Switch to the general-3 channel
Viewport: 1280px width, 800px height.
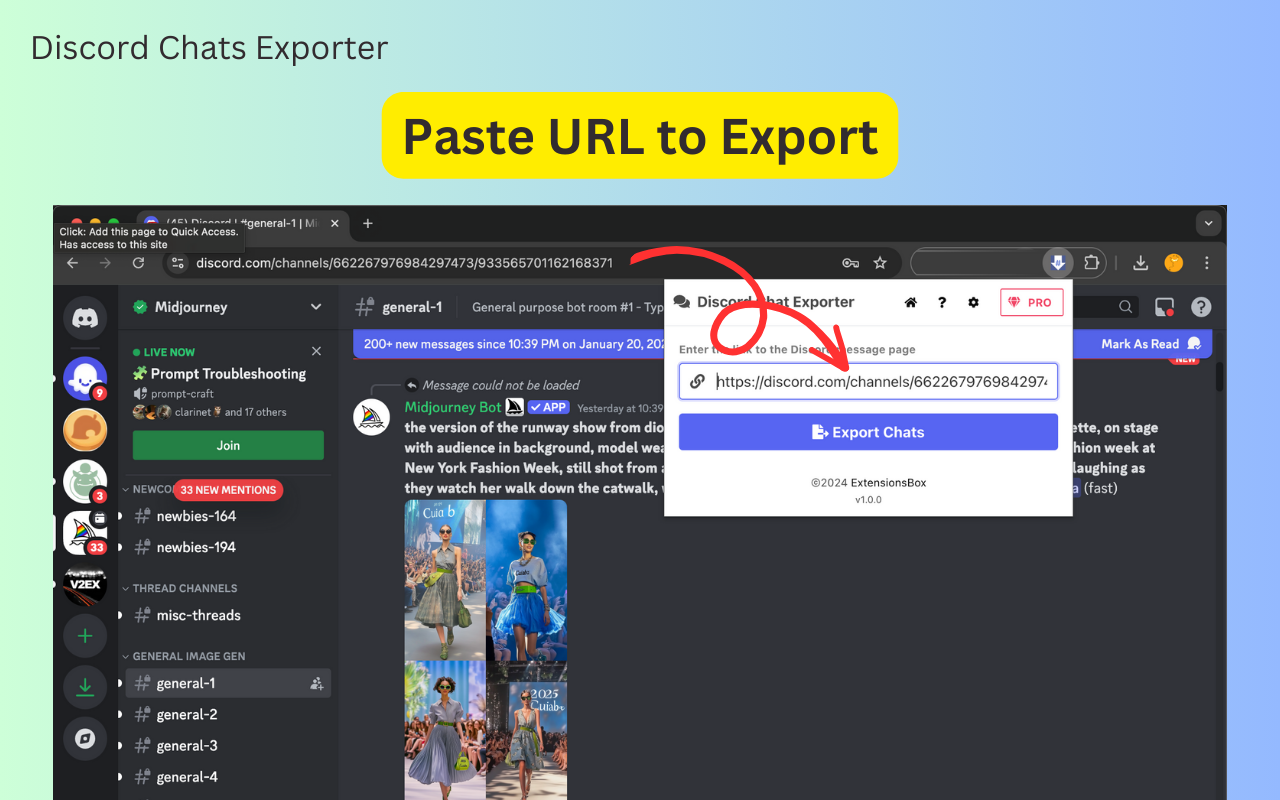[x=226, y=746]
